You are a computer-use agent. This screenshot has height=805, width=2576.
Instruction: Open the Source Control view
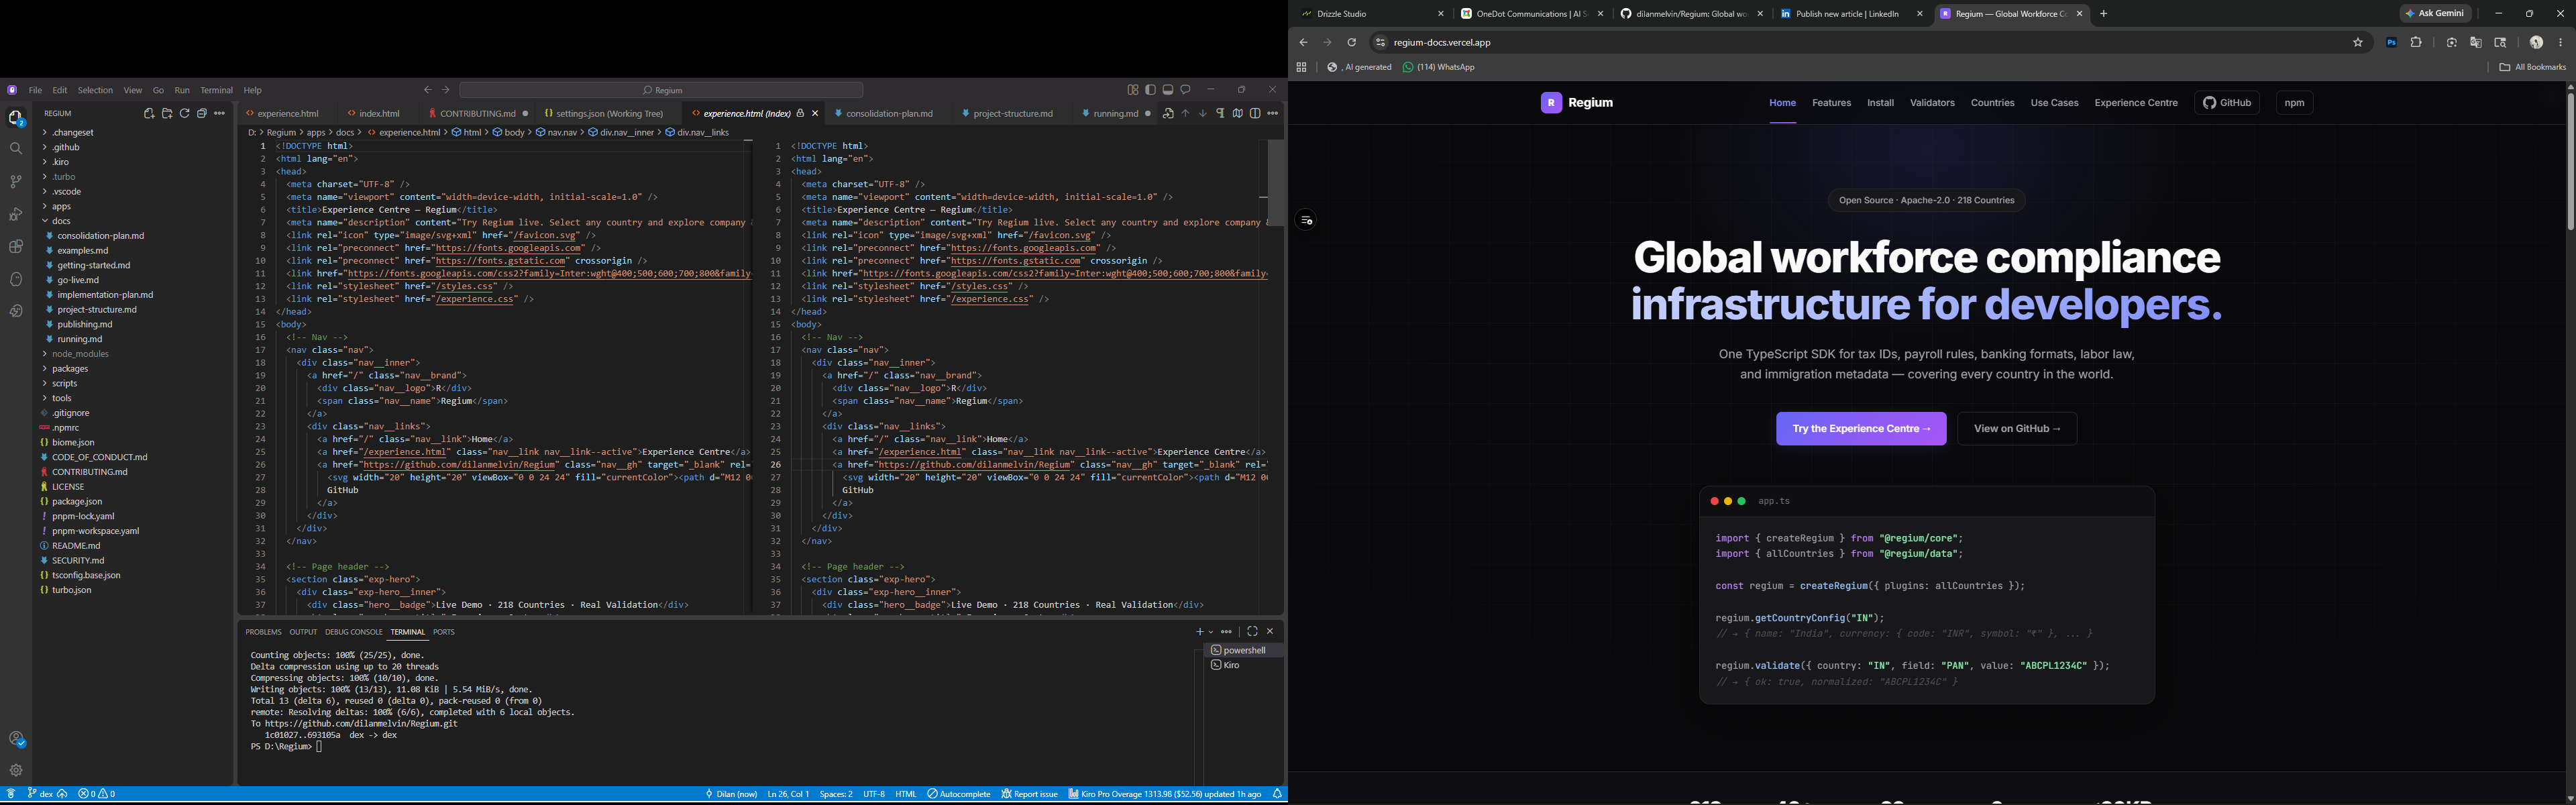[x=16, y=181]
